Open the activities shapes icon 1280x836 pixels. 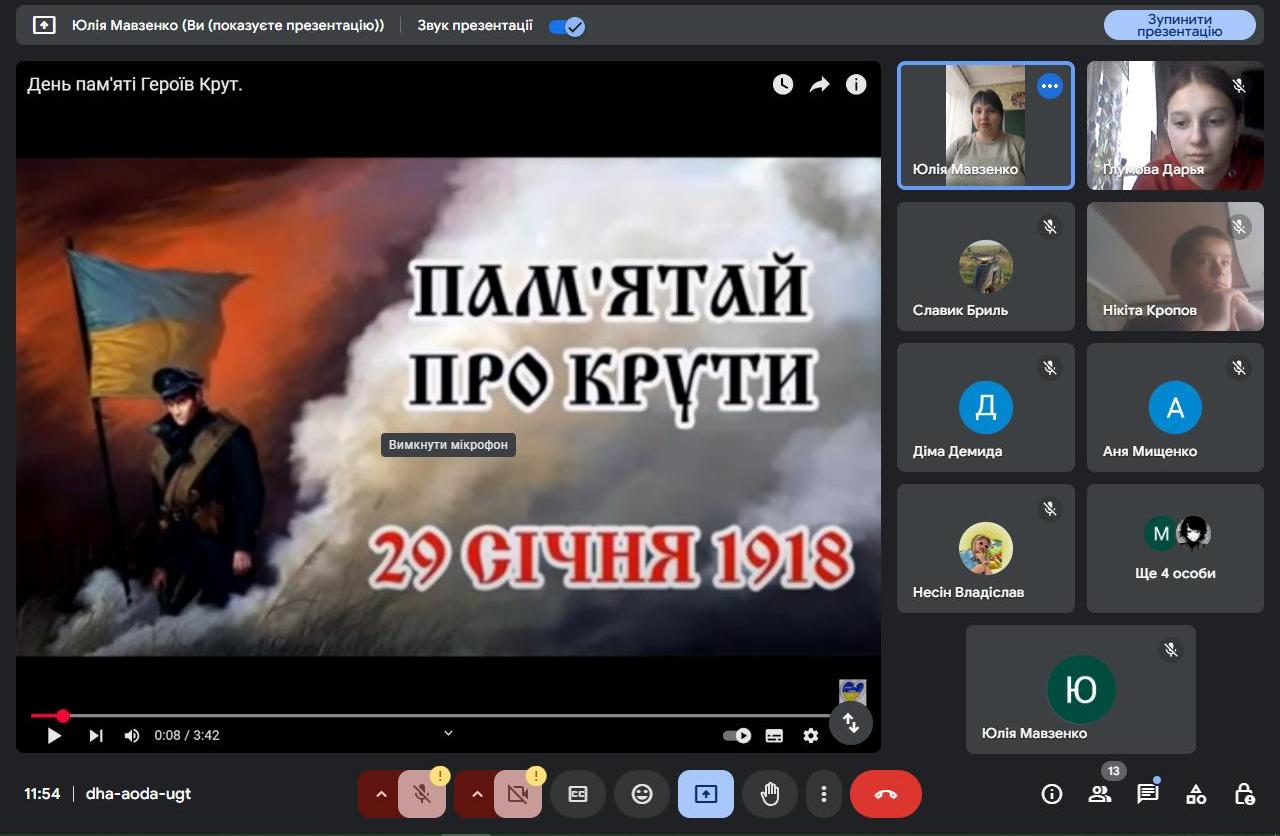pos(1196,794)
